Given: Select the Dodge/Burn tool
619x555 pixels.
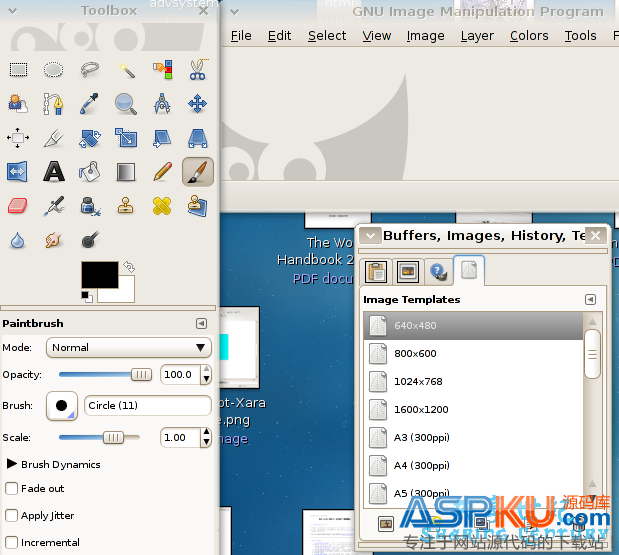Looking at the screenshot, I should coord(90,240).
